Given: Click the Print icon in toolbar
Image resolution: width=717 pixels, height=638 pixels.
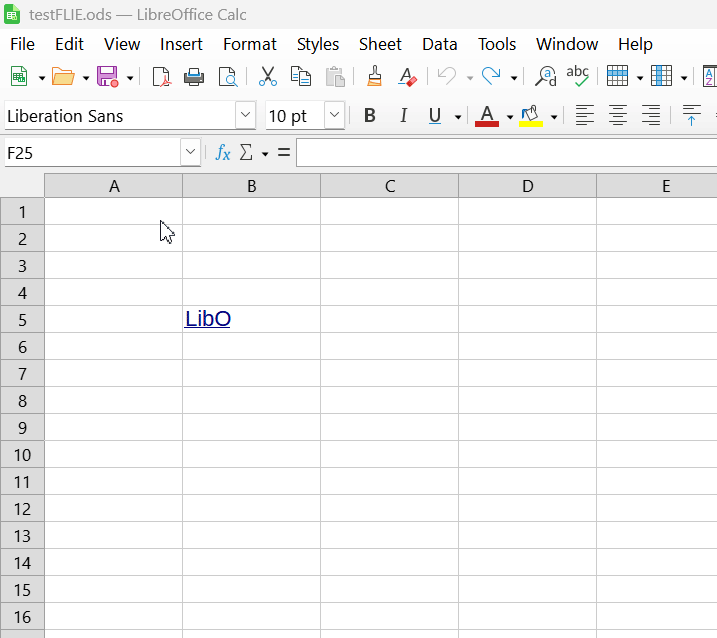Looking at the screenshot, I should (194, 77).
